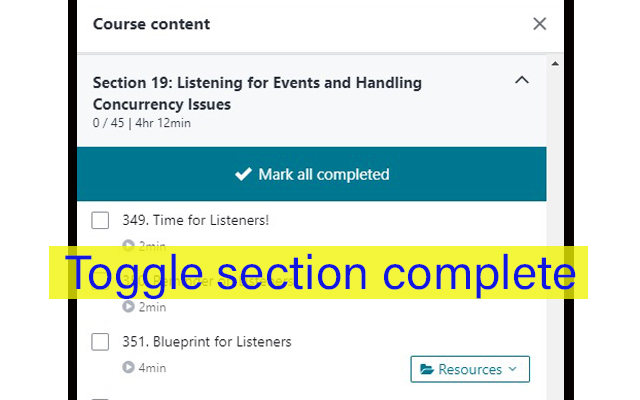Click the 0 / 45 progress text

click(x=108, y=123)
